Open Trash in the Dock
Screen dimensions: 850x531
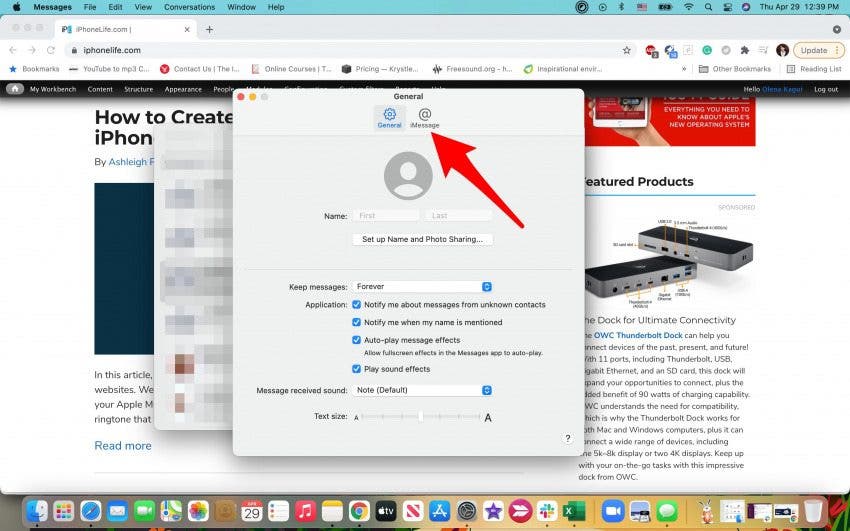pos(813,510)
